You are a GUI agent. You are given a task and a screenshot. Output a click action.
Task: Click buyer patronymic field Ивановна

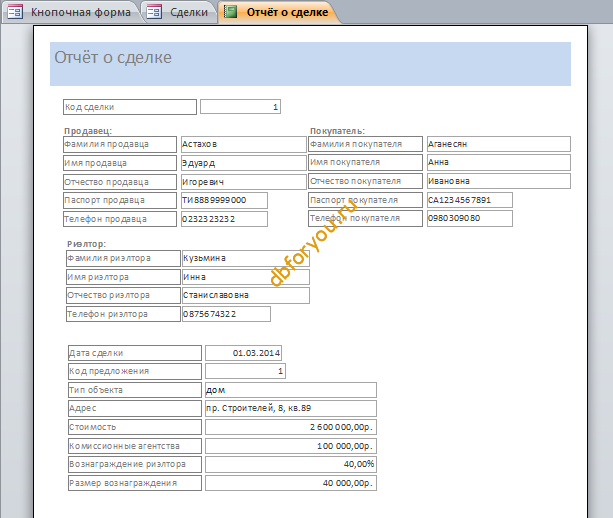pos(499,181)
